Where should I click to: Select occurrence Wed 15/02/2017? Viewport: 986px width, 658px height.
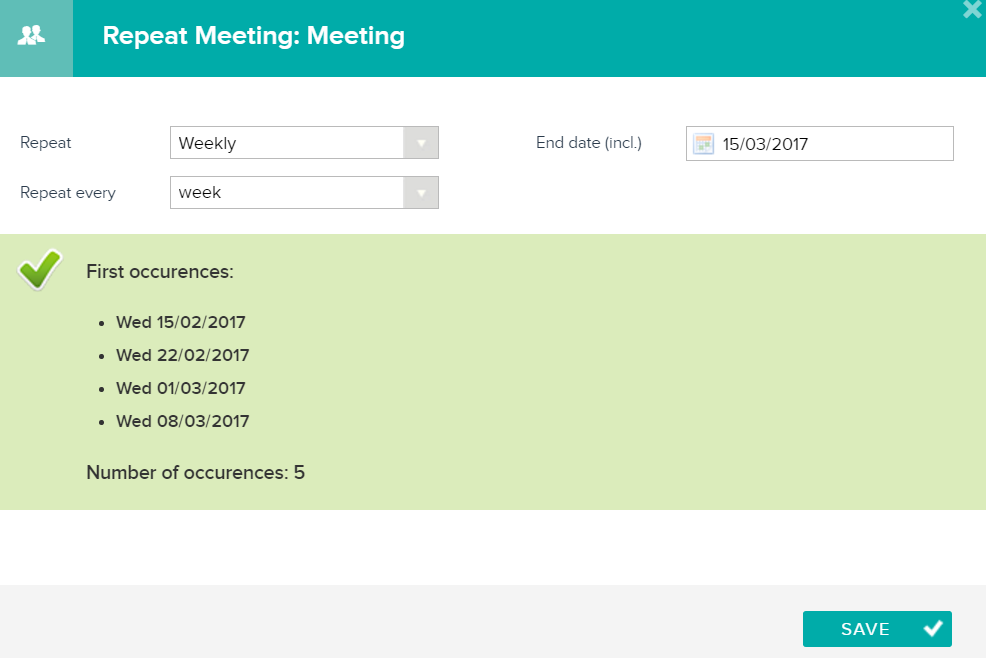click(180, 322)
